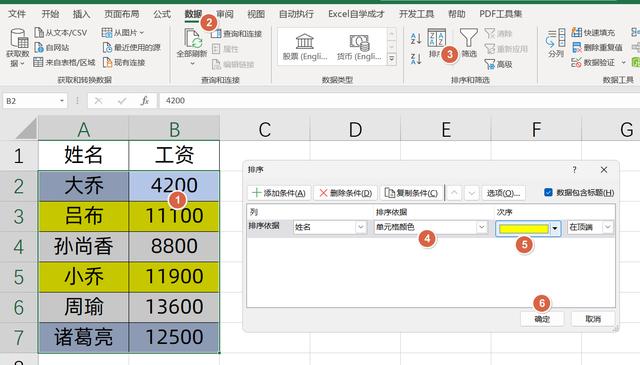
Task: Move sort condition down arrow
Action: pos(471,193)
